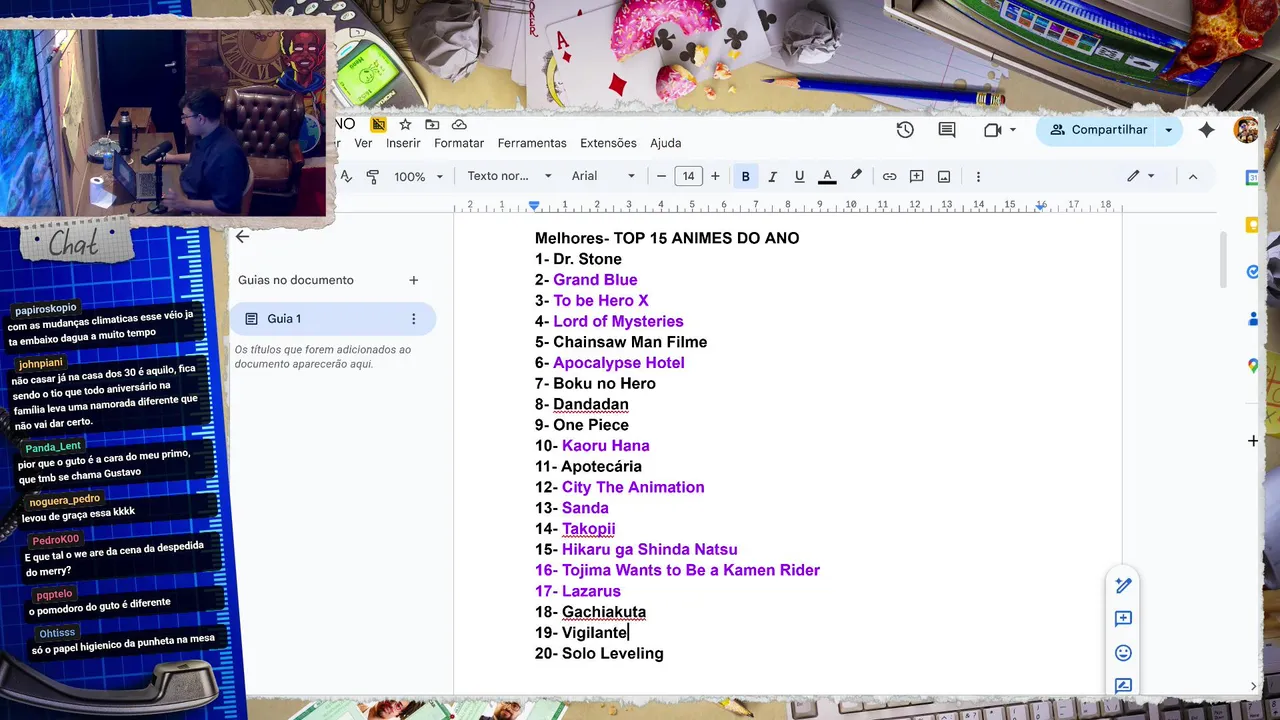This screenshot has width=1280, height=720.
Task: Open the toolbar's more options menu
Action: click(x=978, y=176)
